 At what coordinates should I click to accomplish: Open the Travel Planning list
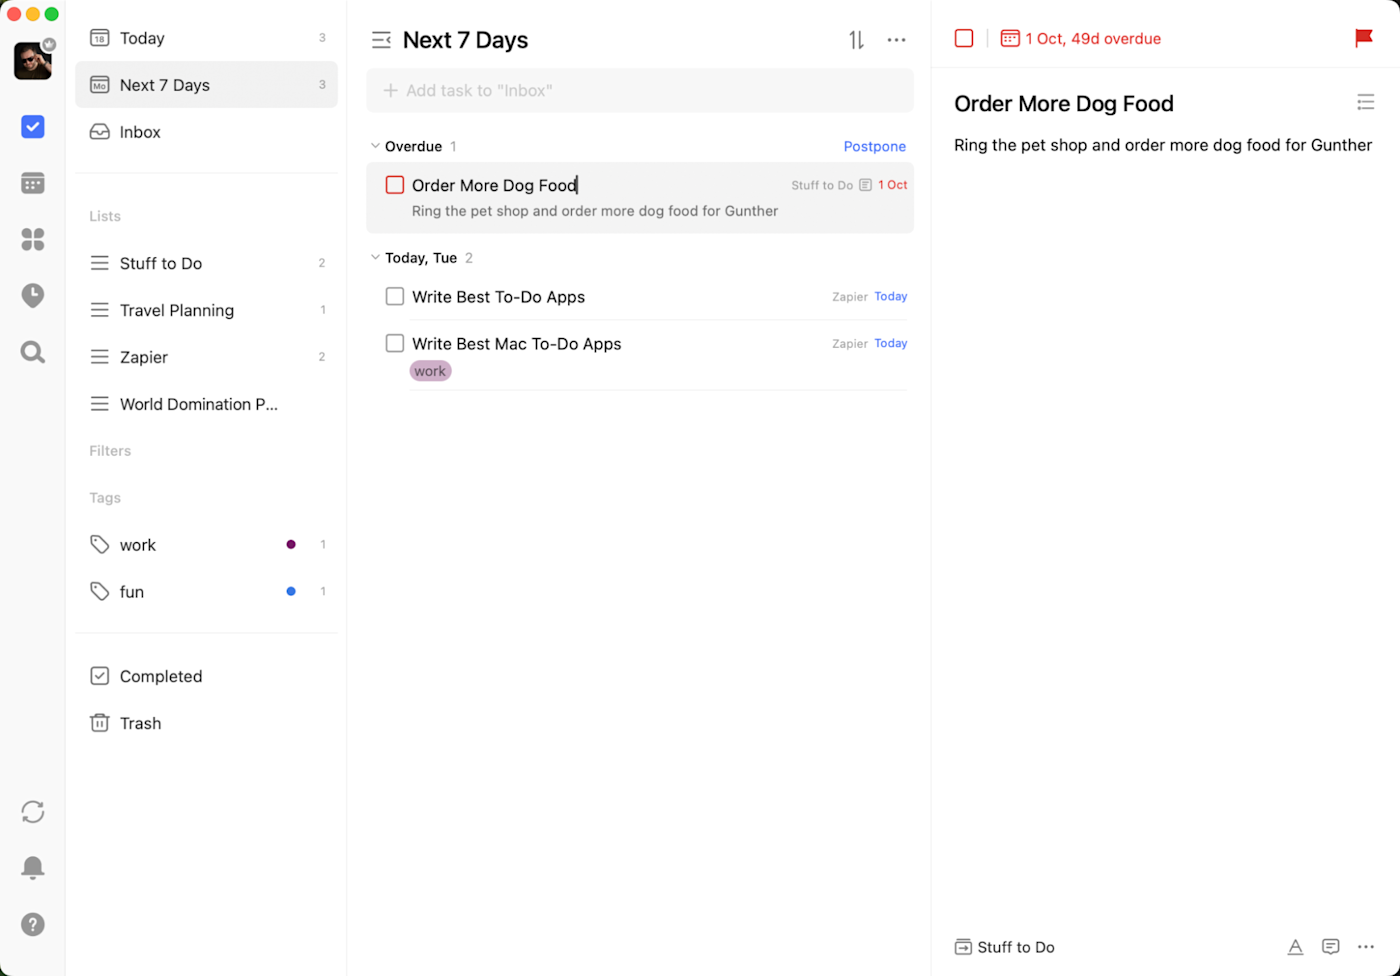pos(206,310)
